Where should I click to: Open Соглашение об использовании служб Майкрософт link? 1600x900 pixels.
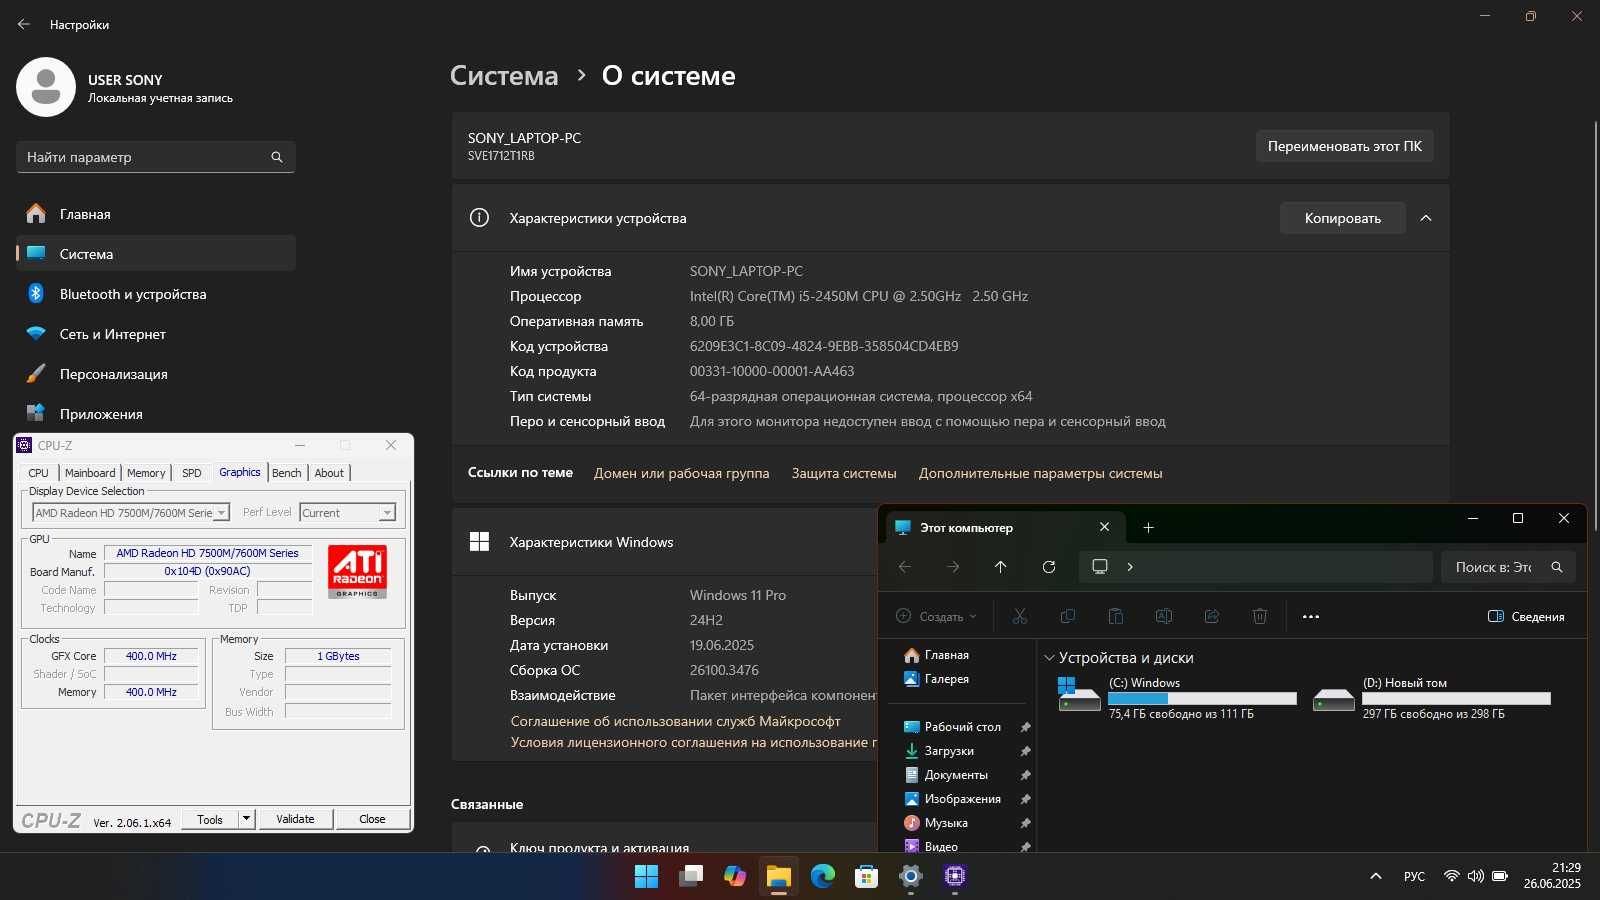point(675,721)
